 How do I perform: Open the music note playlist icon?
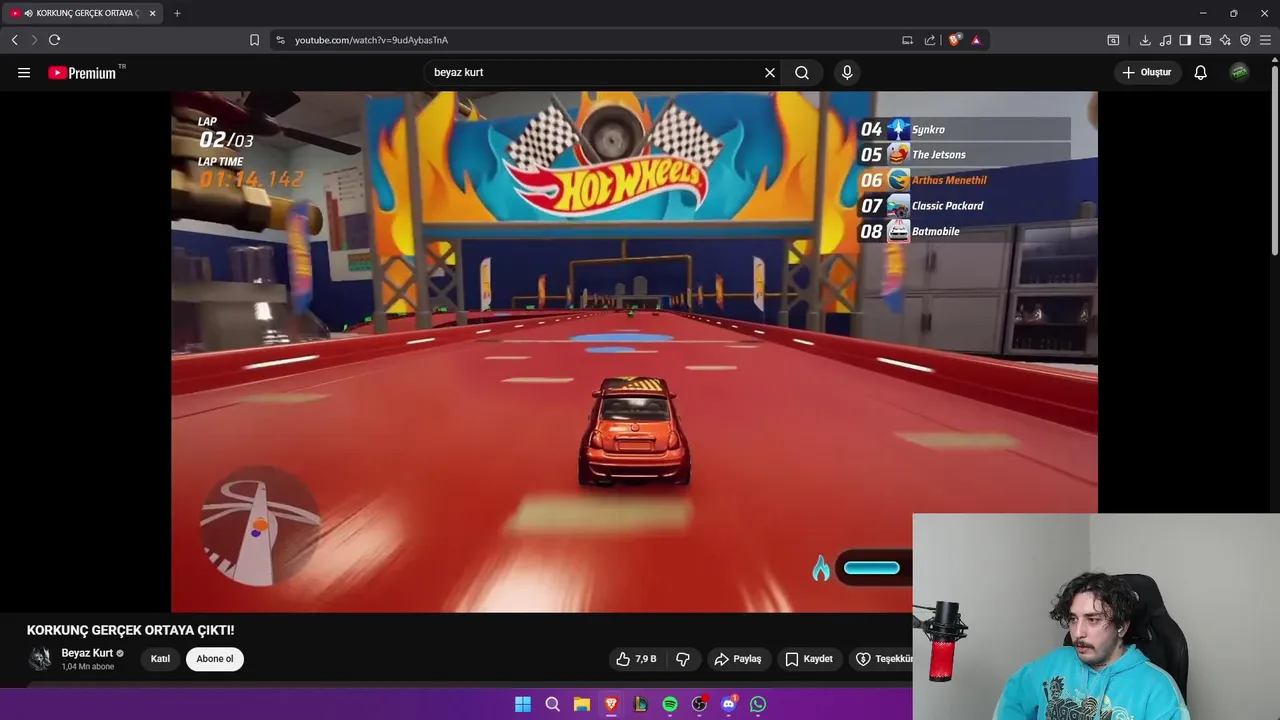click(1165, 40)
